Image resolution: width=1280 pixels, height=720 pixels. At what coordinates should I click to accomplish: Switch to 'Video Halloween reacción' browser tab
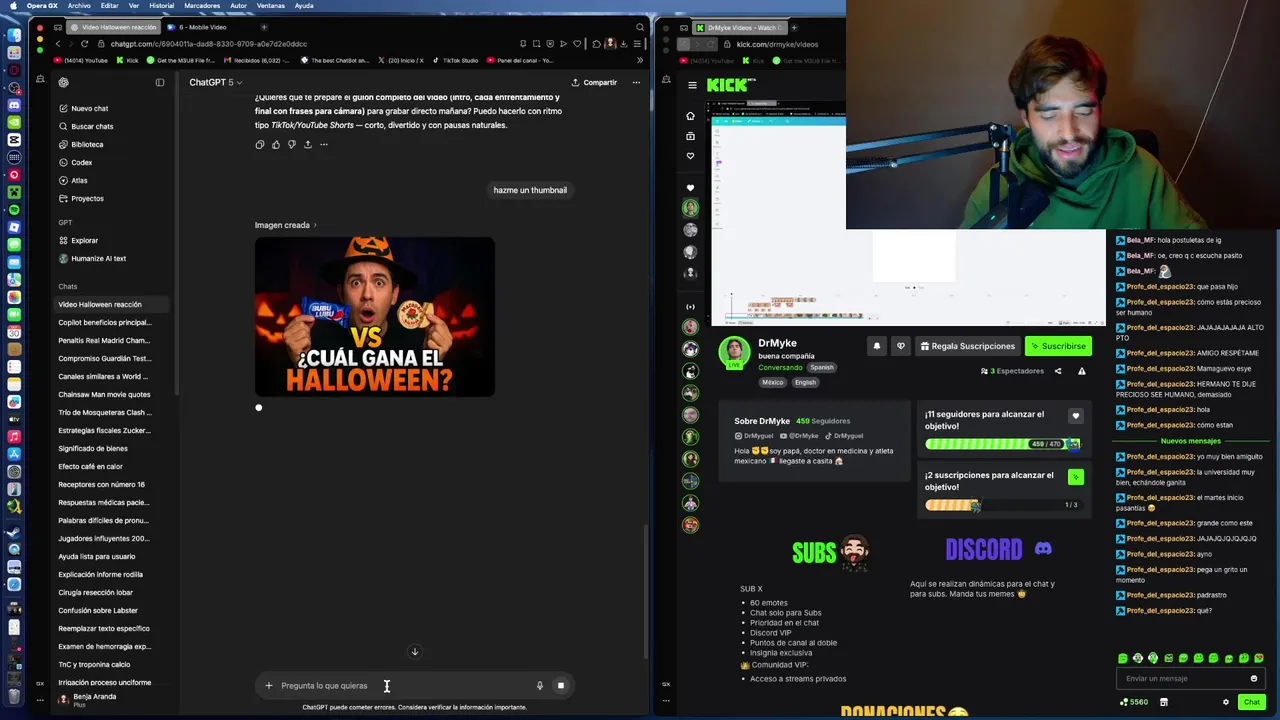click(112, 27)
